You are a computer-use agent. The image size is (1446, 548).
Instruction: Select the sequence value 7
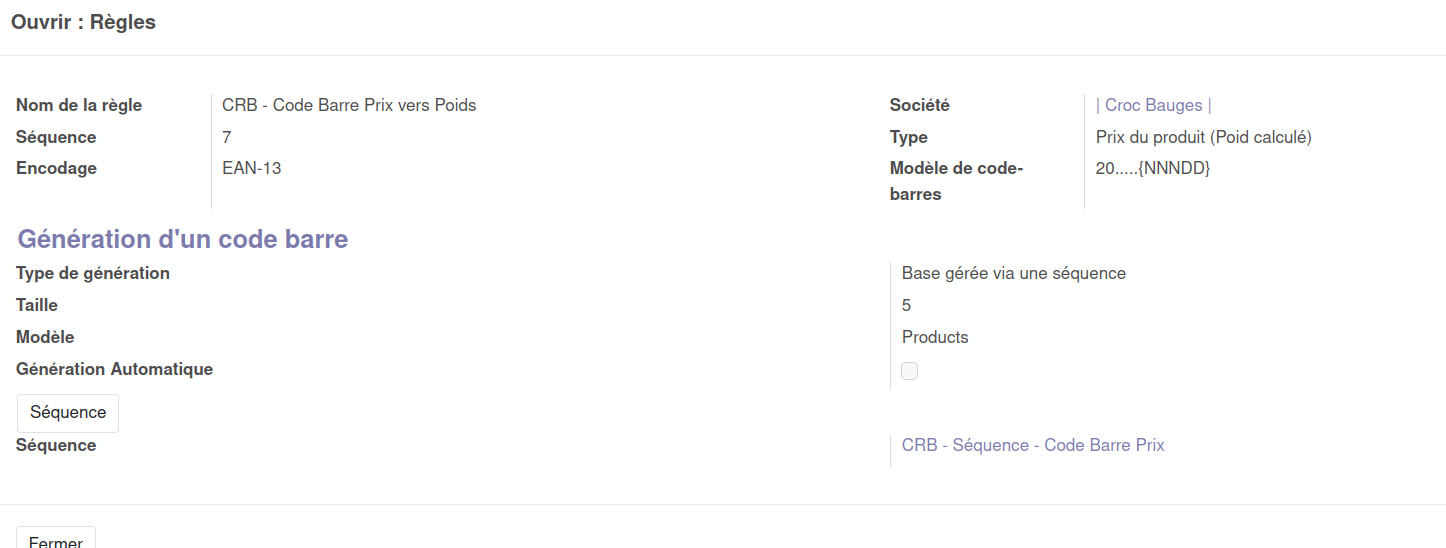[x=227, y=137]
